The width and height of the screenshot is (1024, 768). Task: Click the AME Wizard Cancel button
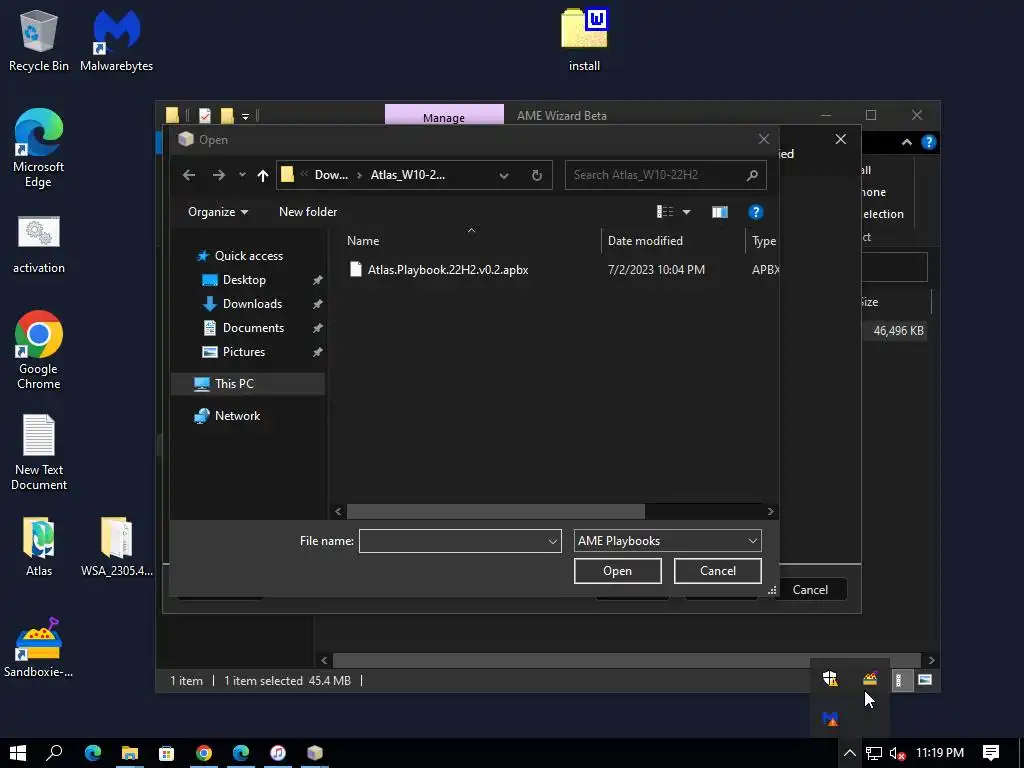(x=810, y=590)
